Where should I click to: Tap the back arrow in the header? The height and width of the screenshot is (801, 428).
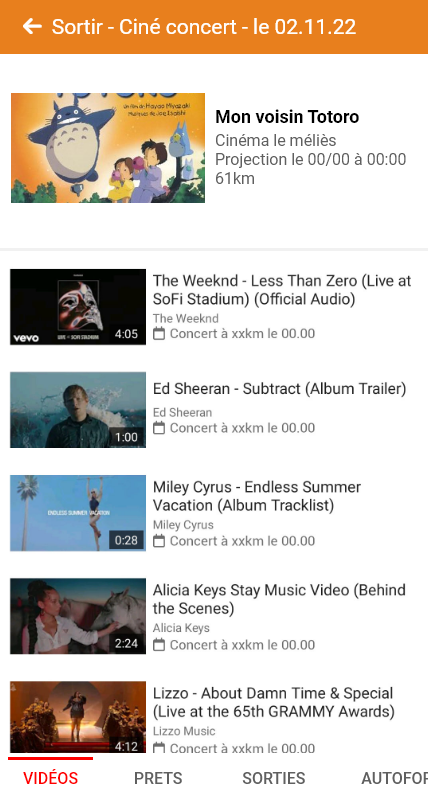tap(32, 27)
